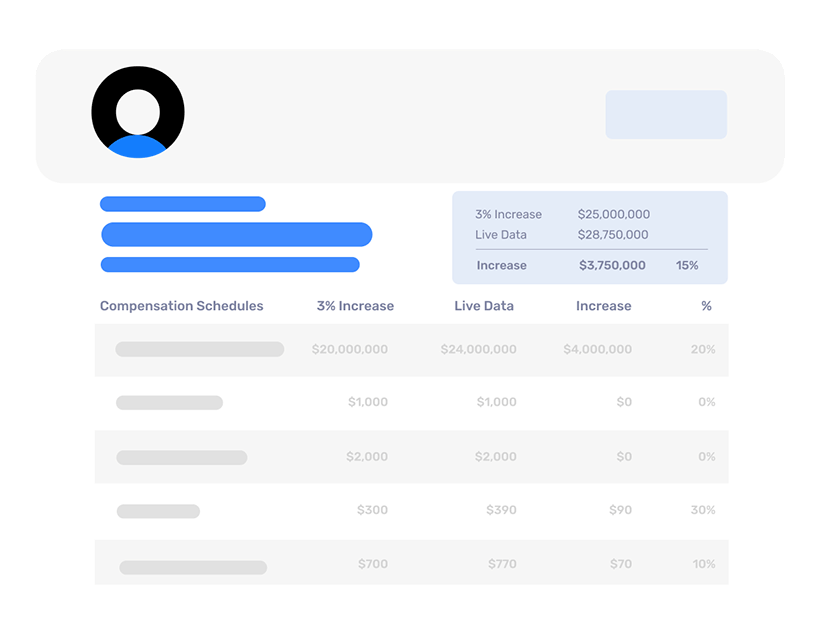Click the 3% Increase table column header
819x630 pixels.
coord(355,306)
